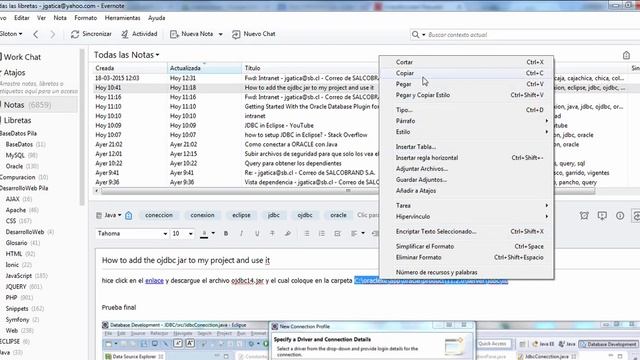Image resolution: width=640 pixels, height=360 pixels.
Task: Select note 'JDBC in Eclipse - YouTube'
Action: [x=279, y=126]
